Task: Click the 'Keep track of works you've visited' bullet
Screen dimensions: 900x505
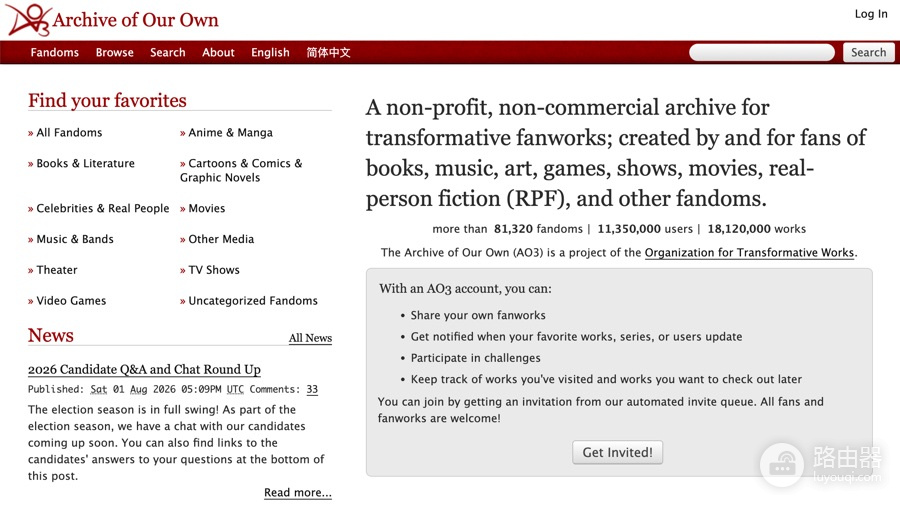Action: pos(606,379)
